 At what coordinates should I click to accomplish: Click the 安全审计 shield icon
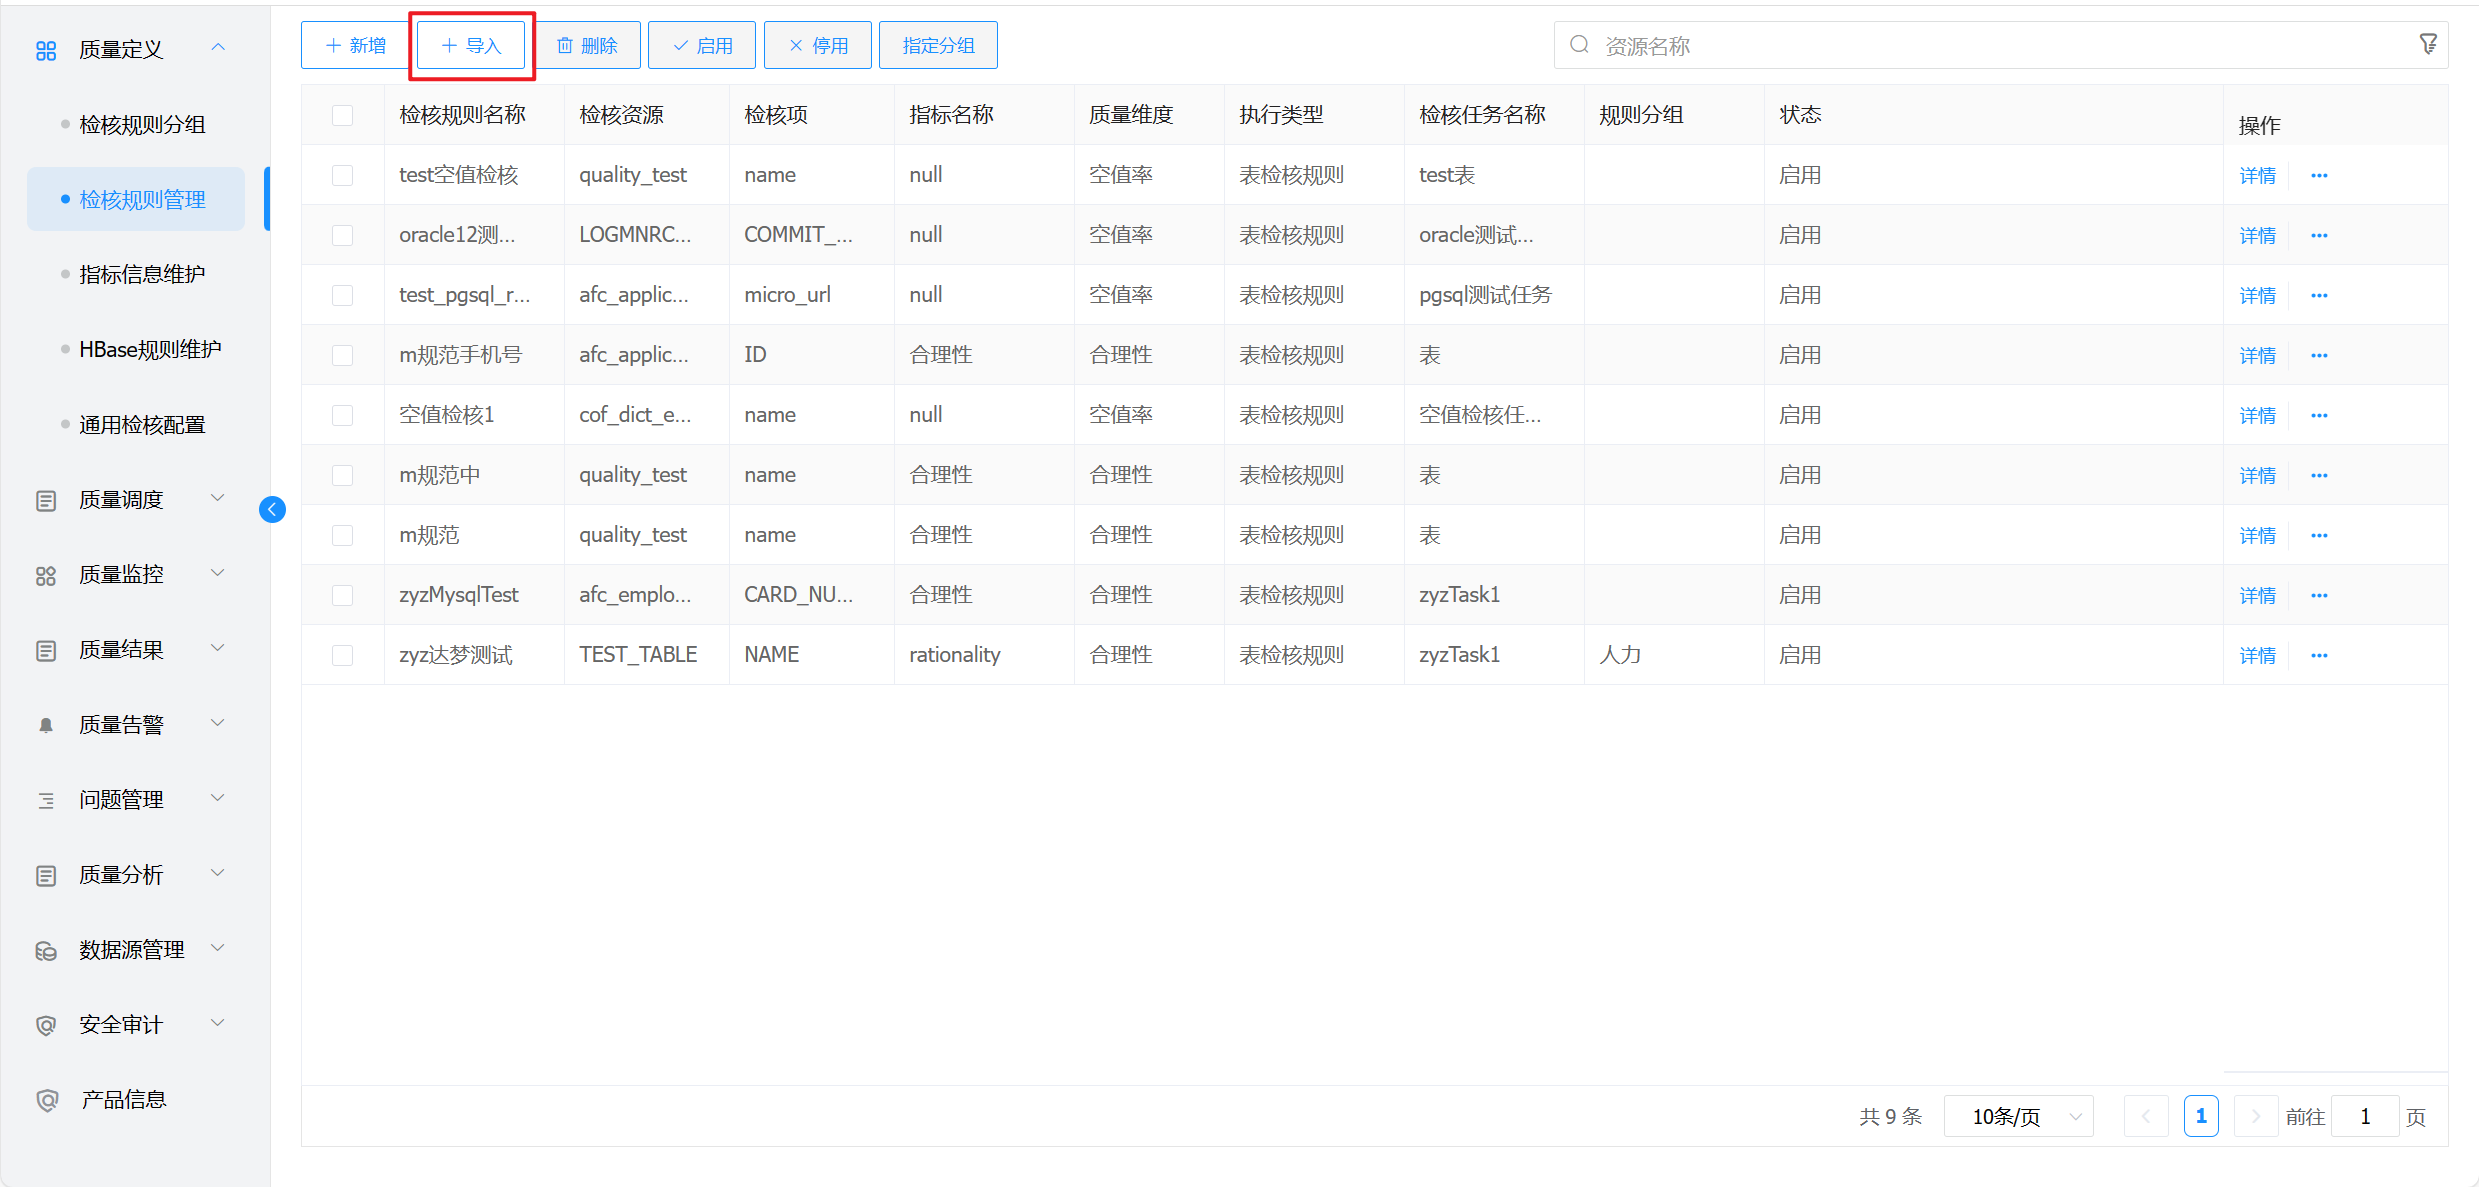[46, 1025]
